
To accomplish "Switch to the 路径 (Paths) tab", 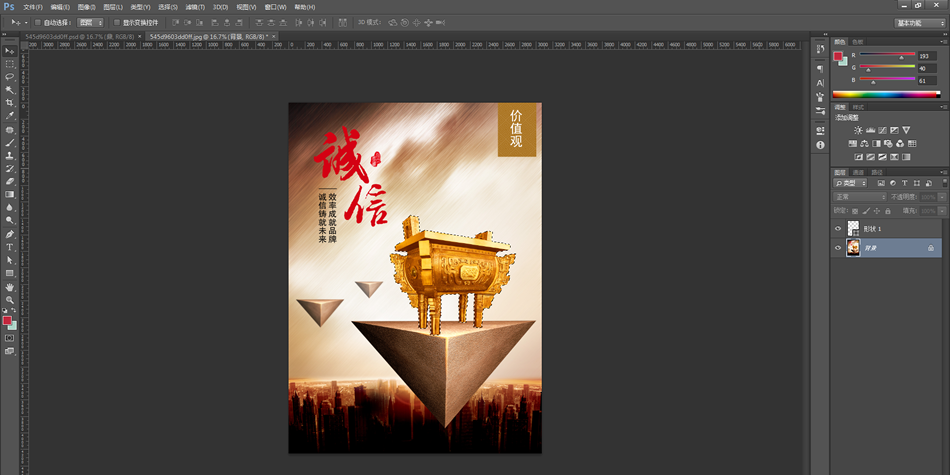I will pyautogui.click(x=876, y=173).
